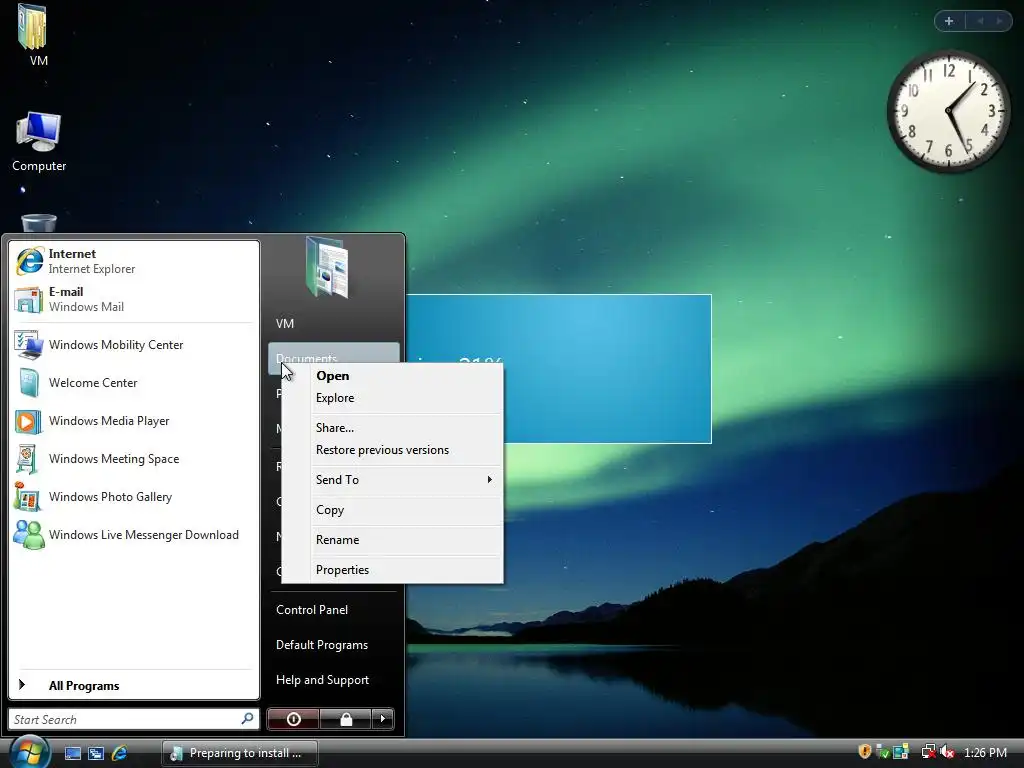Click the tray icon beside the network monitors
Viewport: 1024px width, 768px height.
901,752
